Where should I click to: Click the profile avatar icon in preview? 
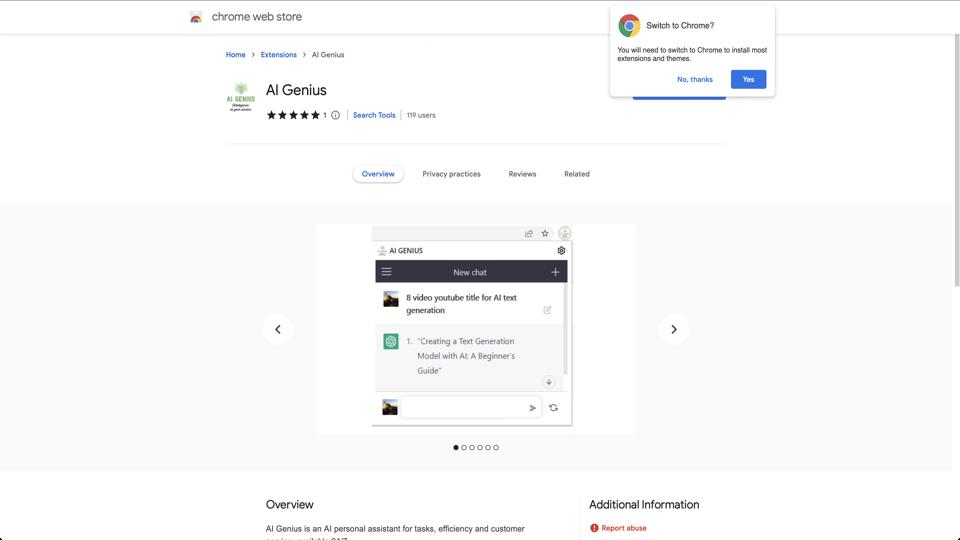click(564, 233)
